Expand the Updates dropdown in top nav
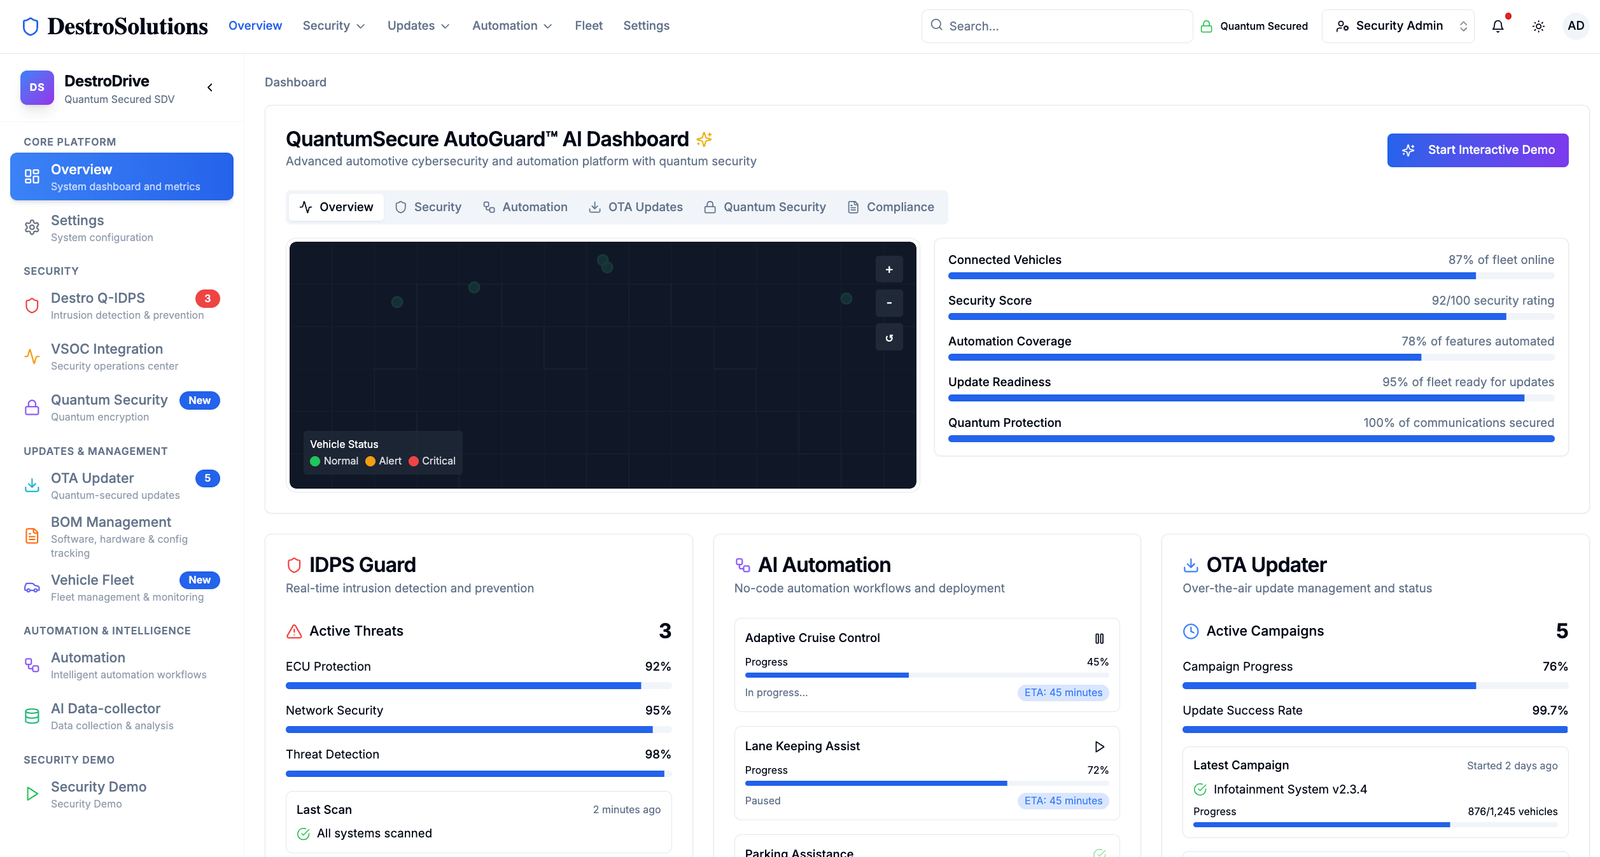This screenshot has height=857, width=1600. tap(418, 26)
